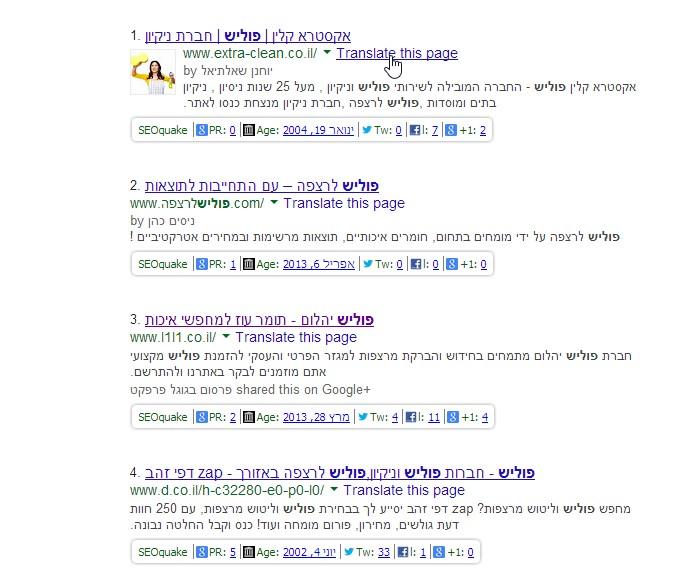Click Twitter icon in result 1 SEOquake bar
679x573 pixels.
367,130
